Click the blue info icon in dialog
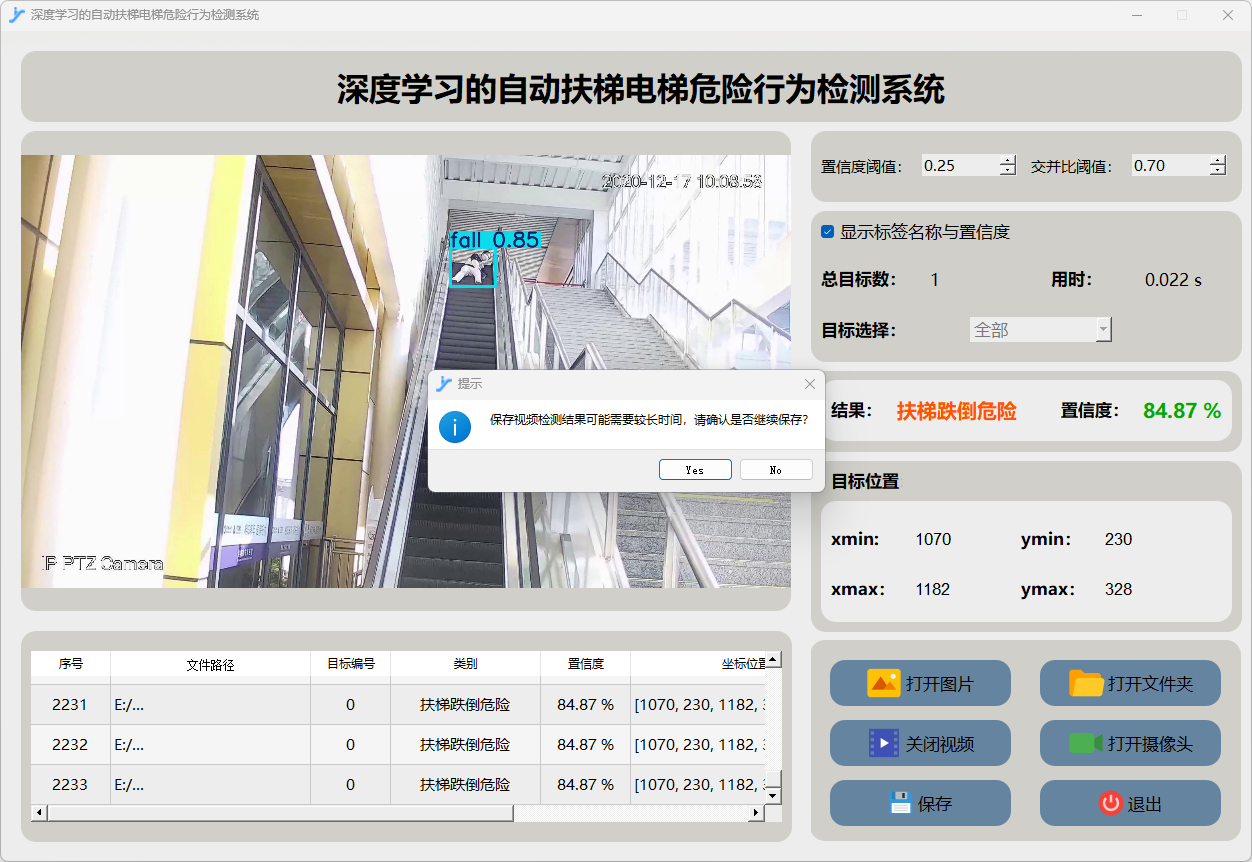This screenshot has width=1252, height=862. 455,426
